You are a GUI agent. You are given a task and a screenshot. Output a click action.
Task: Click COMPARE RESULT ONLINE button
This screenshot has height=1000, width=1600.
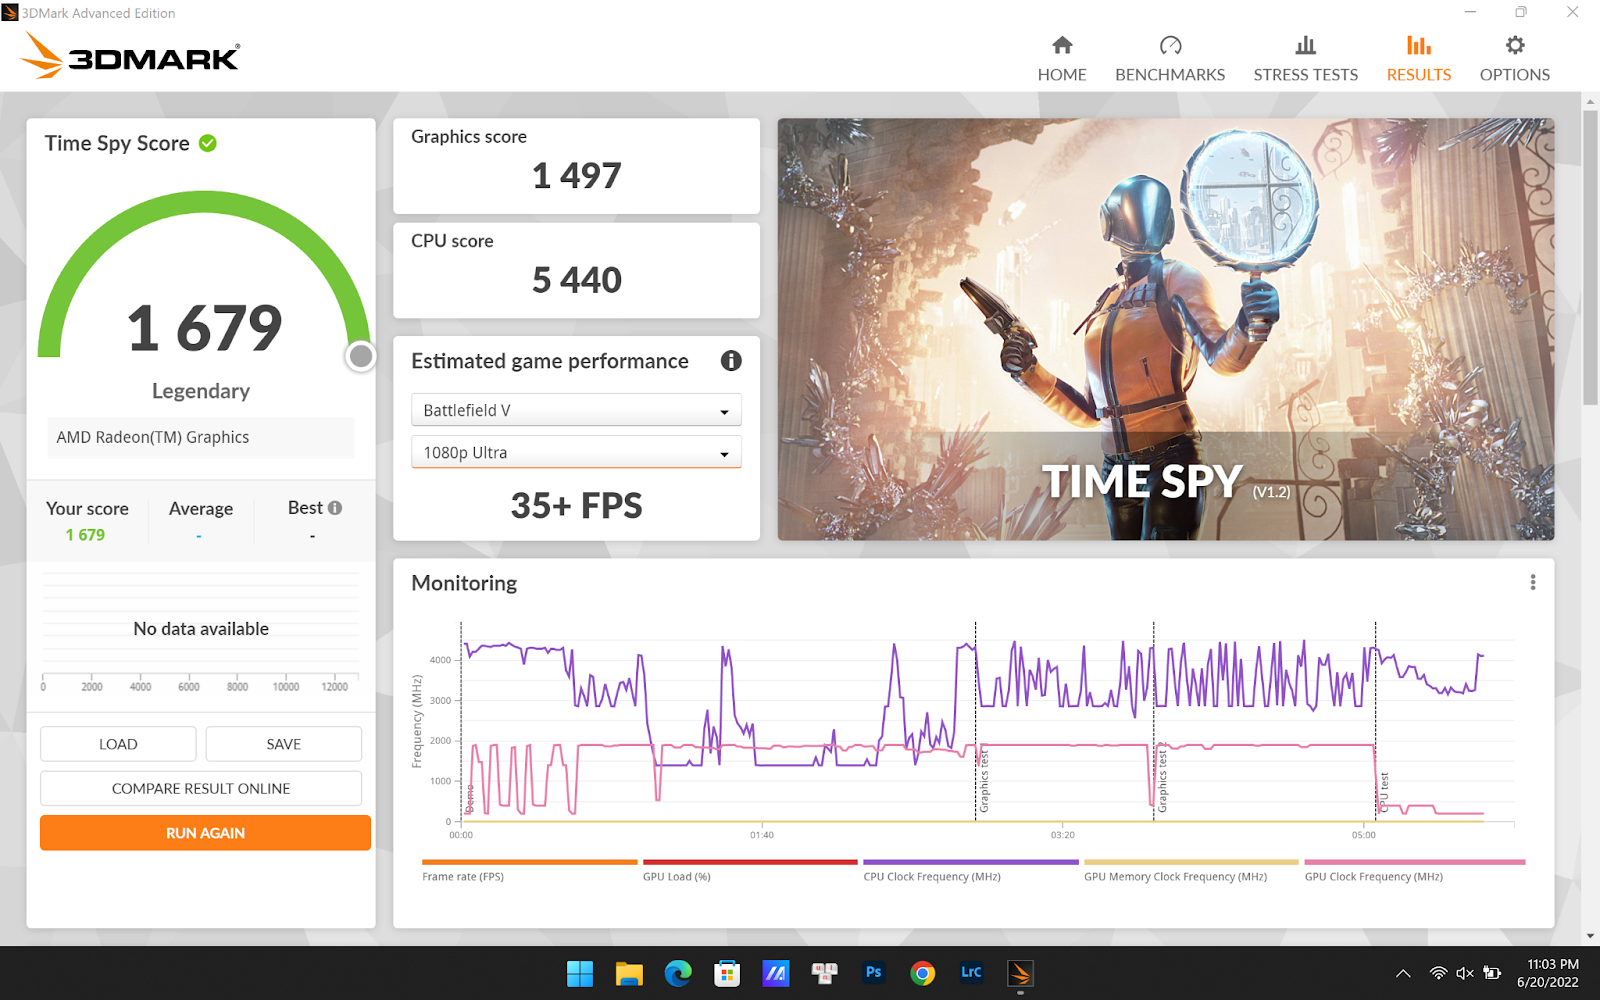[x=201, y=788]
